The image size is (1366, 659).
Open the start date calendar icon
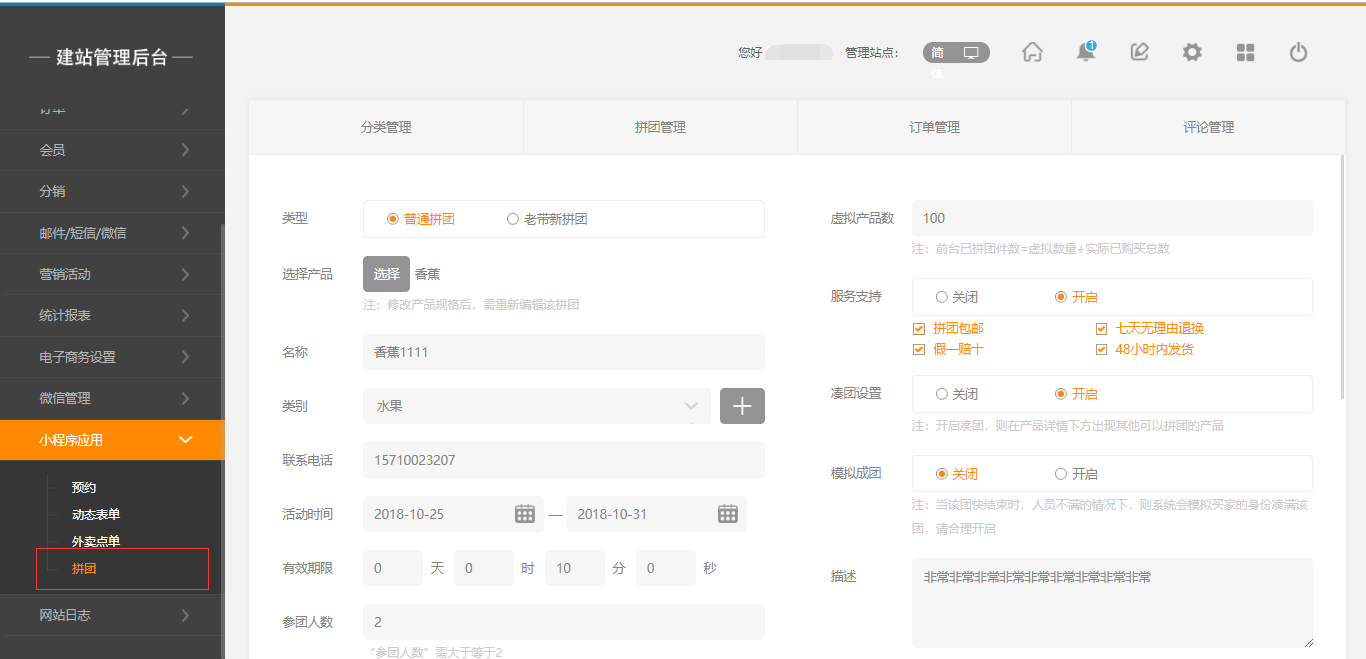[525, 514]
